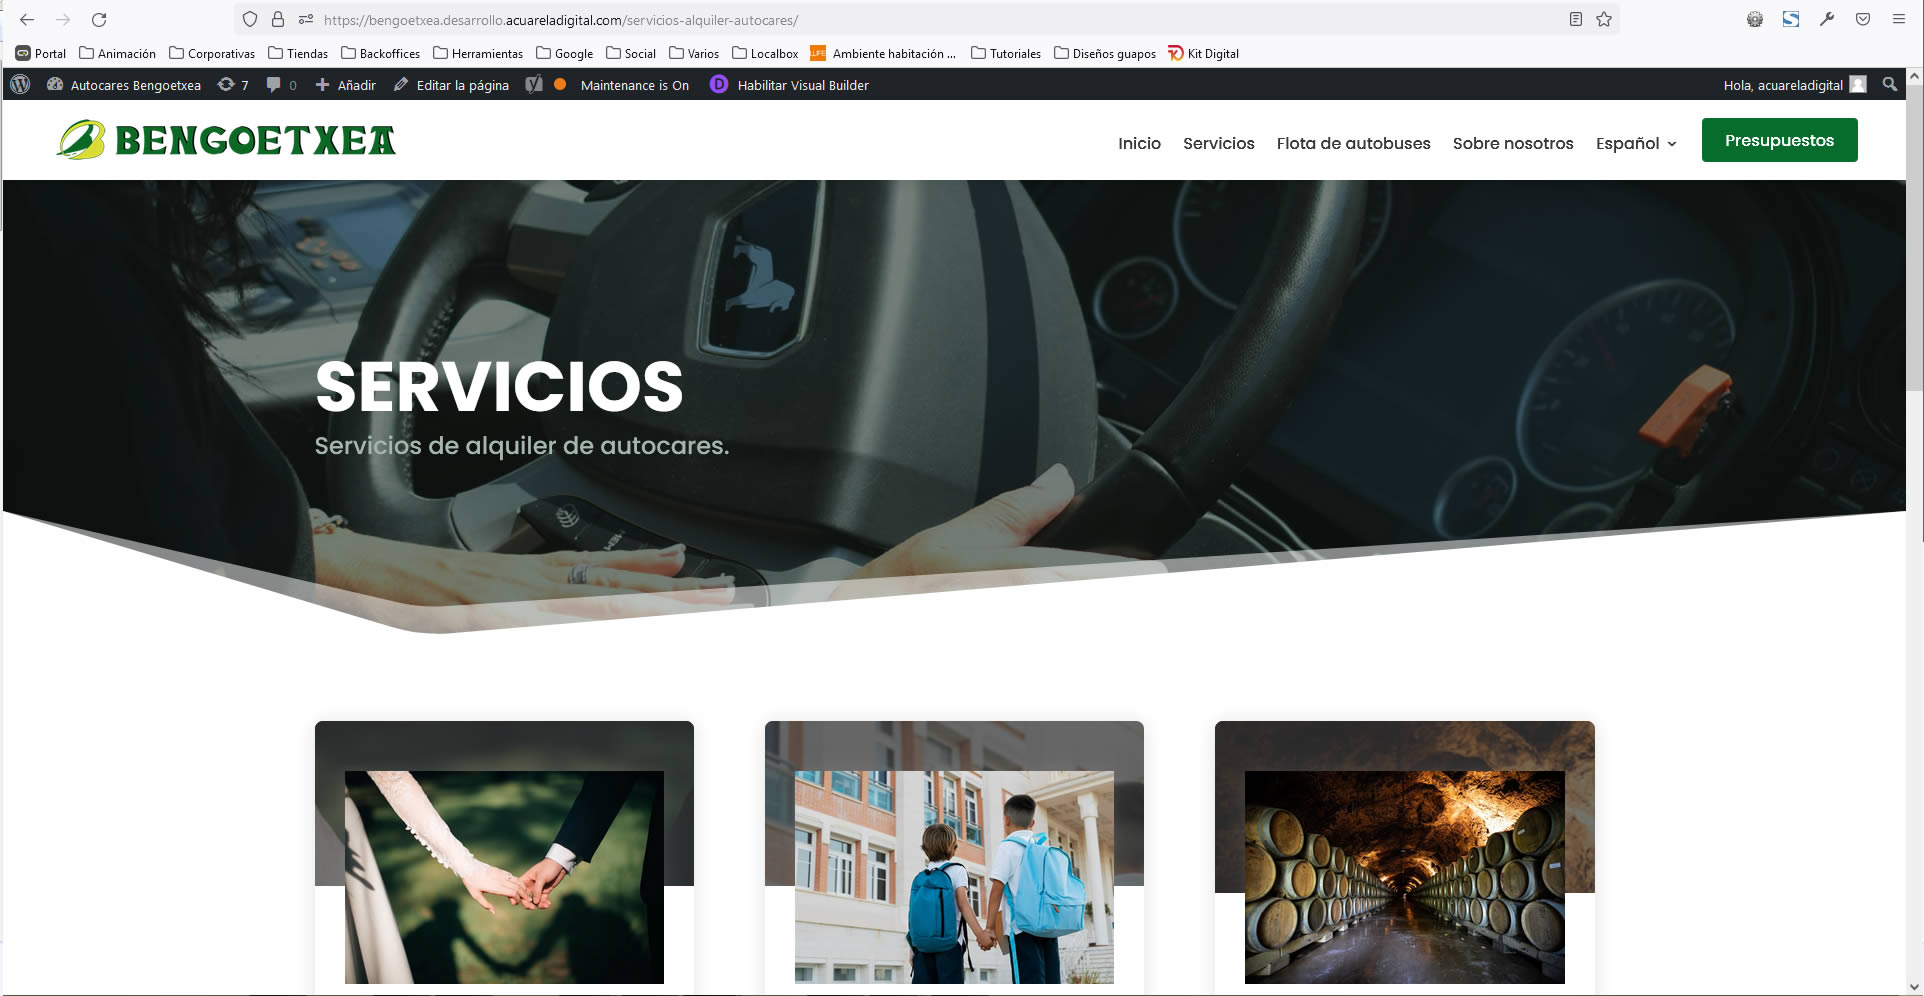Expand the Herramientas bookmarks folder
The image size is (1924, 996).
point(478,54)
